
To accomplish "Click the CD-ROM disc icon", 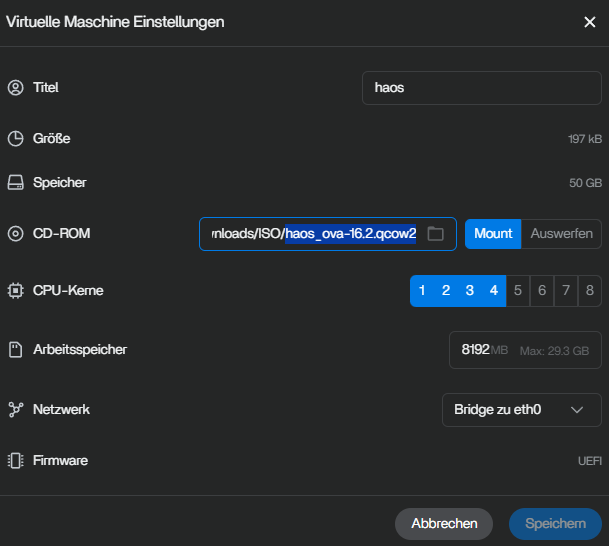I will coord(15,234).
